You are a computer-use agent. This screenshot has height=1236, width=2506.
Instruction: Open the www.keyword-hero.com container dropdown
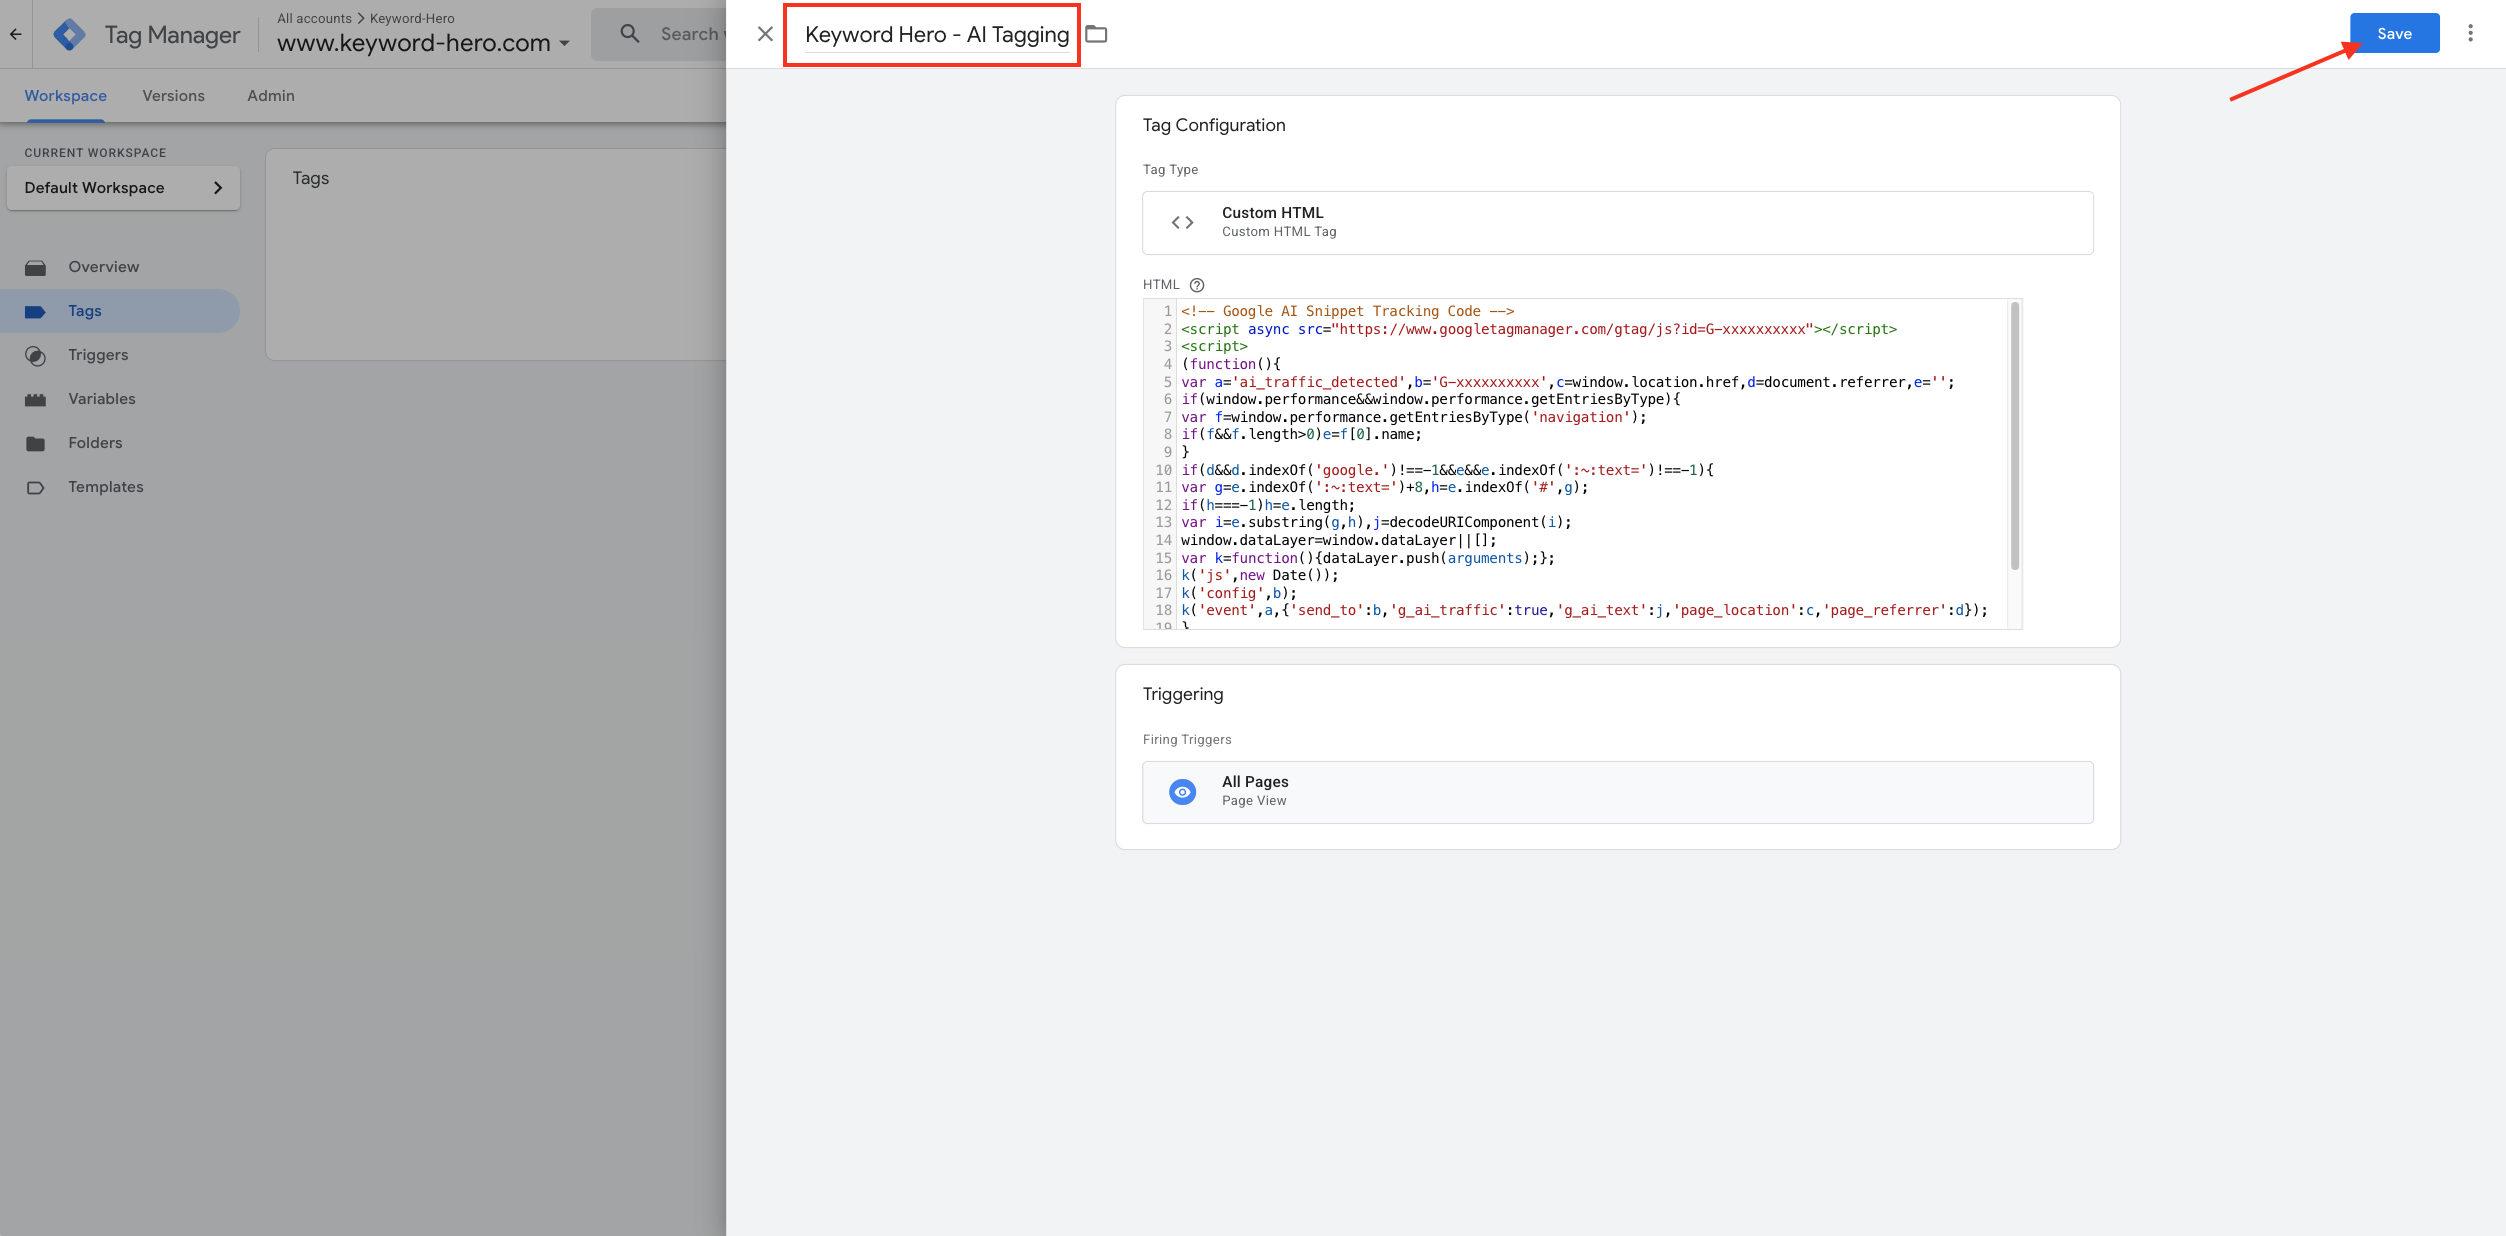(424, 43)
